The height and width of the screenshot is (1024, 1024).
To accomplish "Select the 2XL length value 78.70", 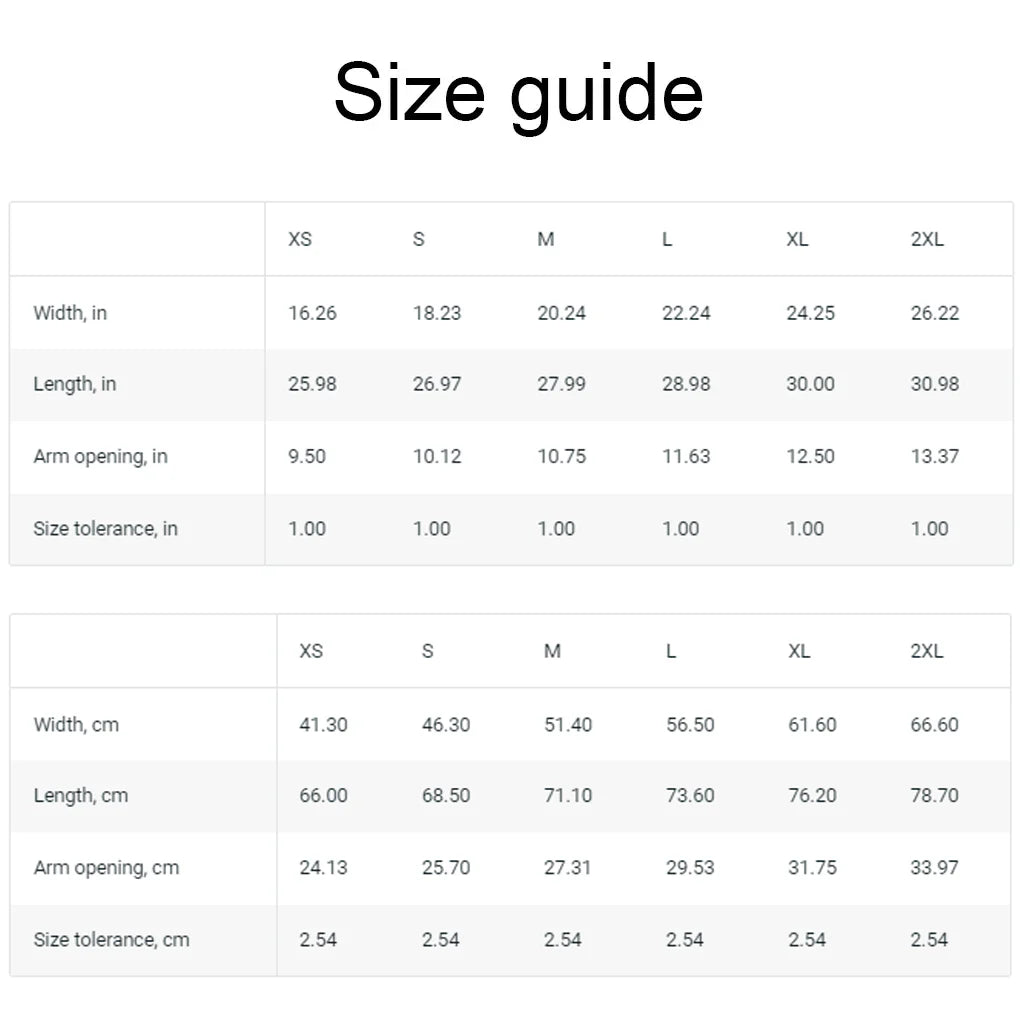I will click(x=934, y=796).
